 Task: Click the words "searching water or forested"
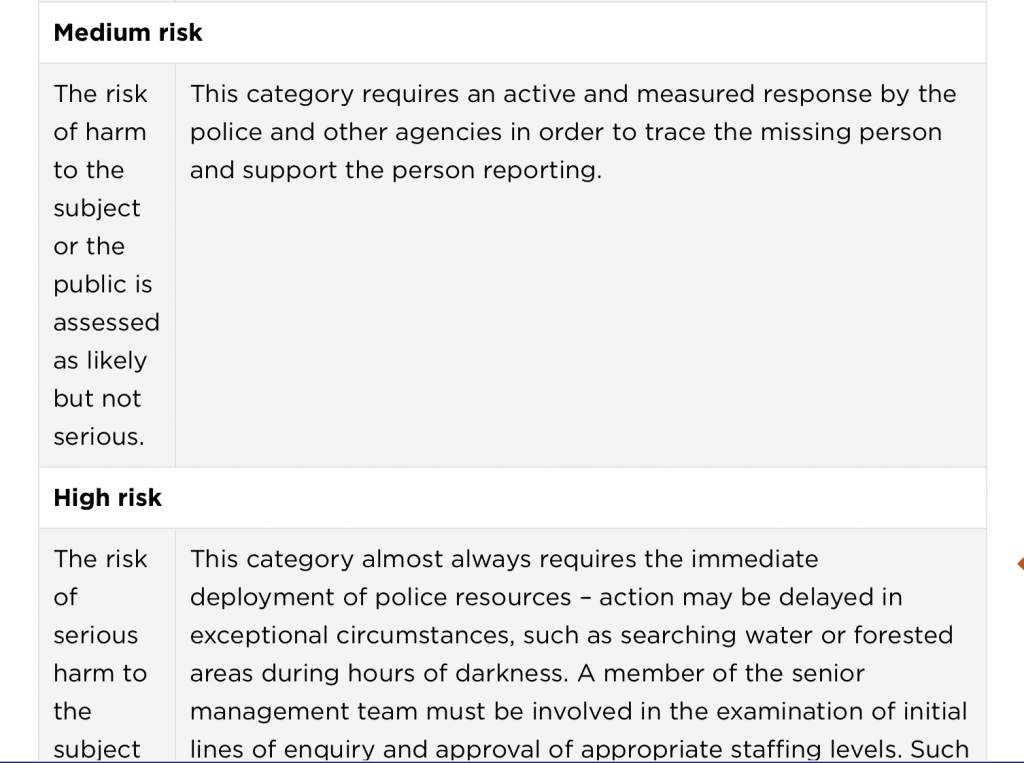click(782, 635)
